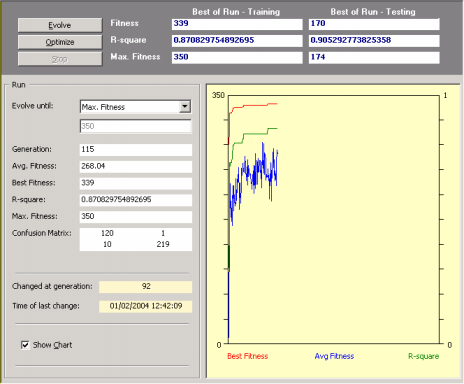The height and width of the screenshot is (384, 464).
Task: Select the R-square field in Run panel
Action: click(136, 199)
